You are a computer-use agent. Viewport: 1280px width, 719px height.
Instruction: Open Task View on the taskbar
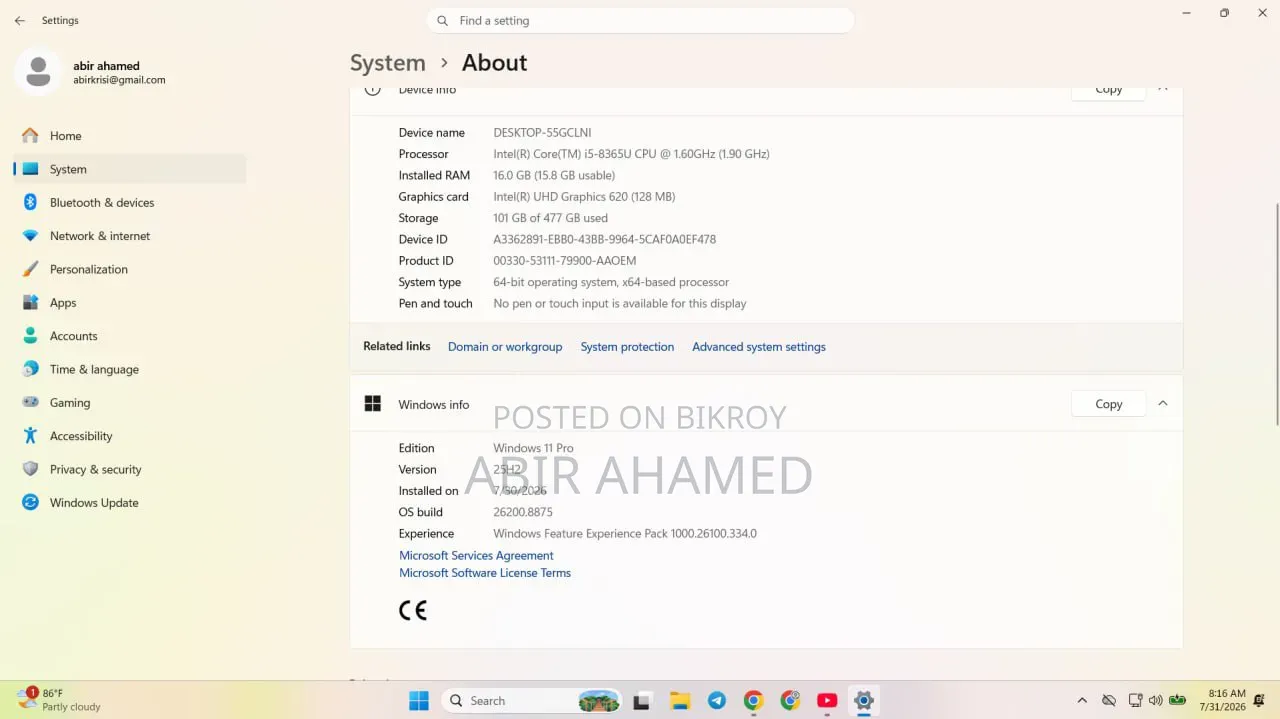tap(643, 701)
